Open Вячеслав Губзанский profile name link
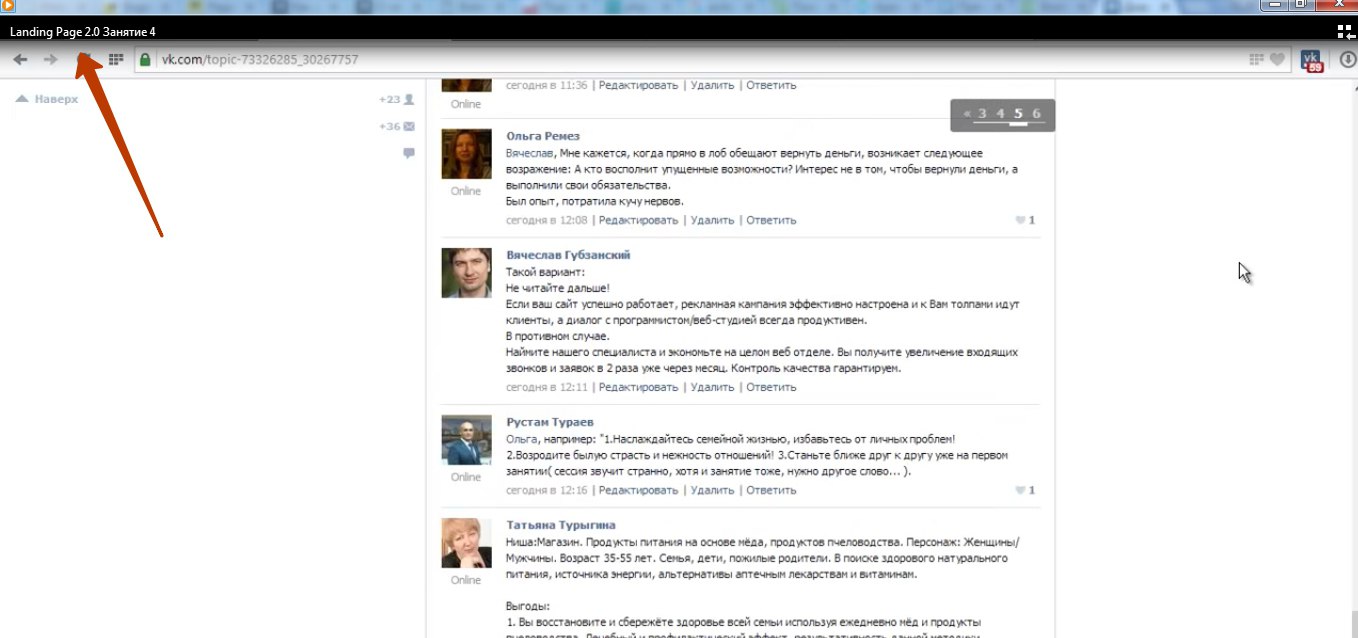 (x=568, y=254)
